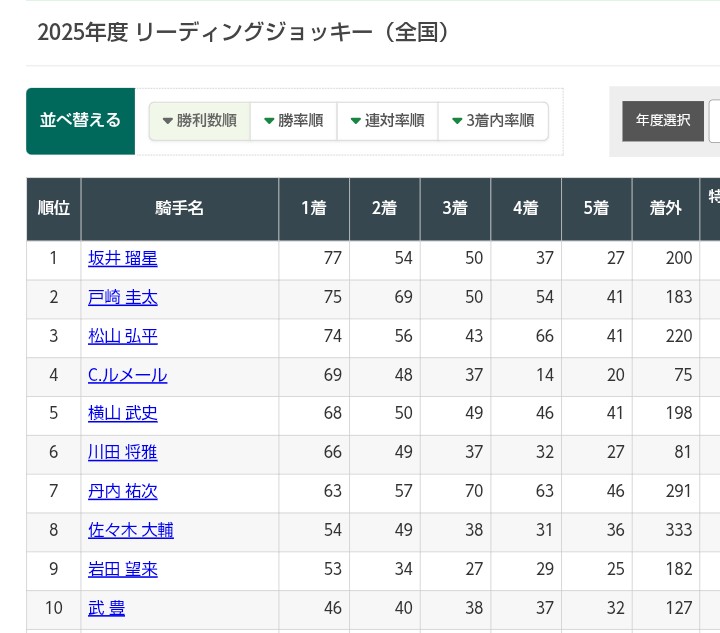
Task: Click the 騎手名 column header
Action: (x=180, y=209)
